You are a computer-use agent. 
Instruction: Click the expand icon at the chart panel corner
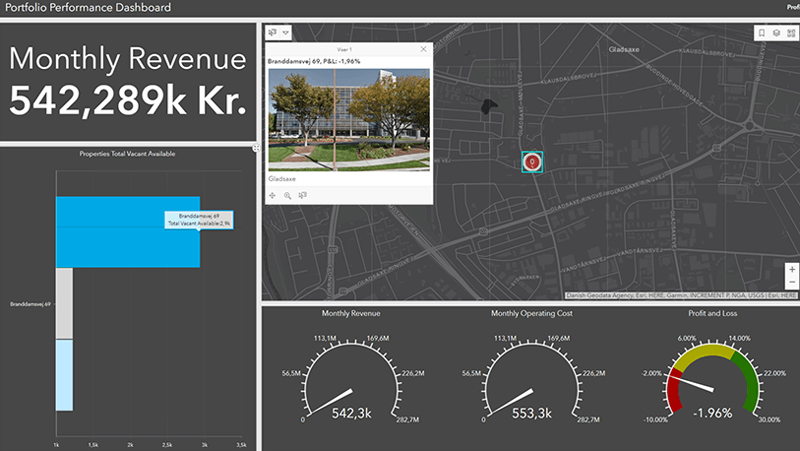(x=256, y=148)
